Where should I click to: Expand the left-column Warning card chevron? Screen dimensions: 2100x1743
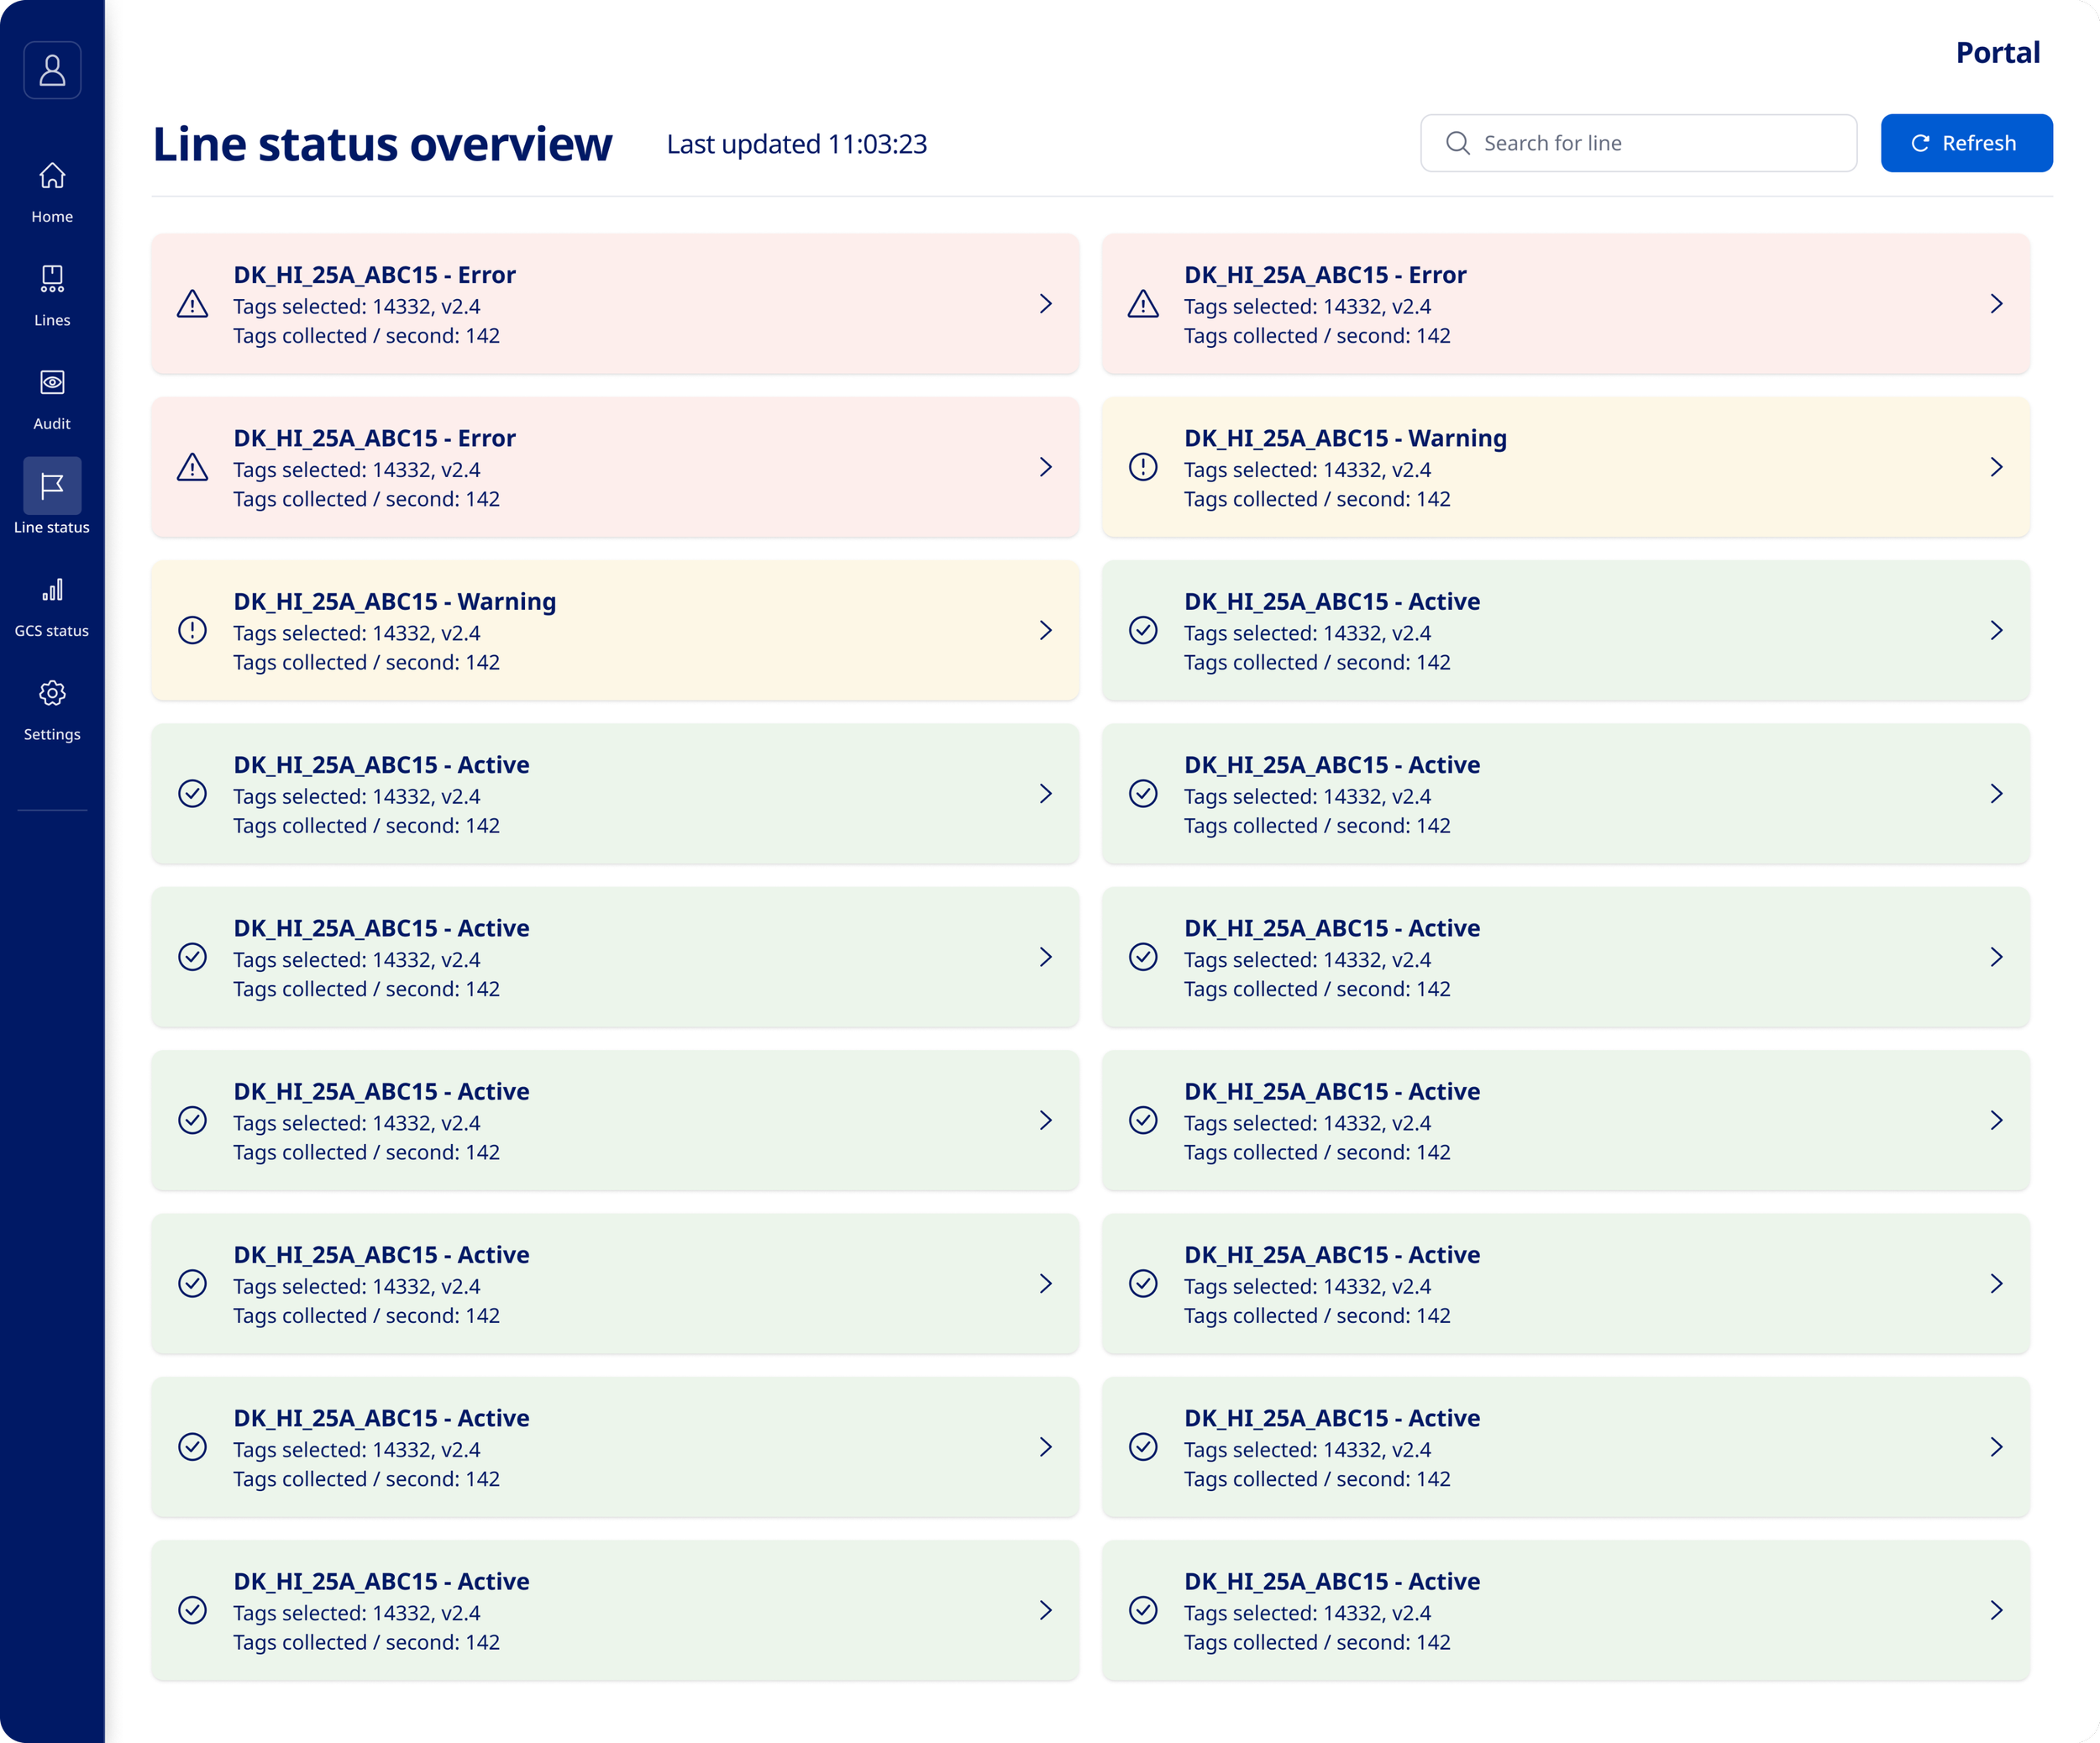[1046, 630]
